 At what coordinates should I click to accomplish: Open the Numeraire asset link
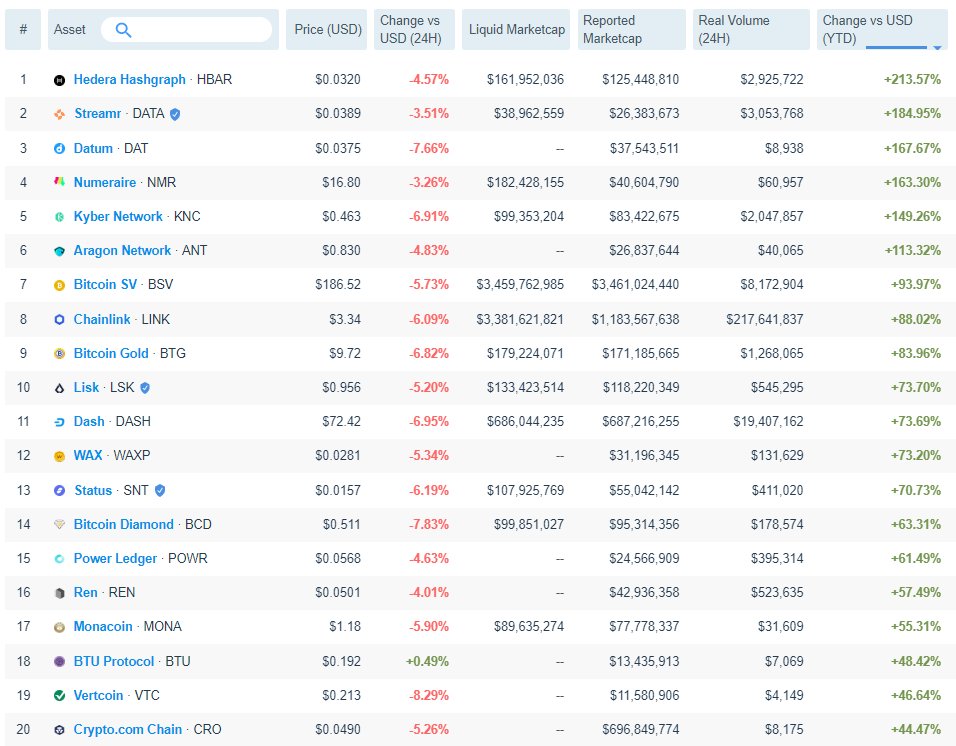[x=105, y=182]
